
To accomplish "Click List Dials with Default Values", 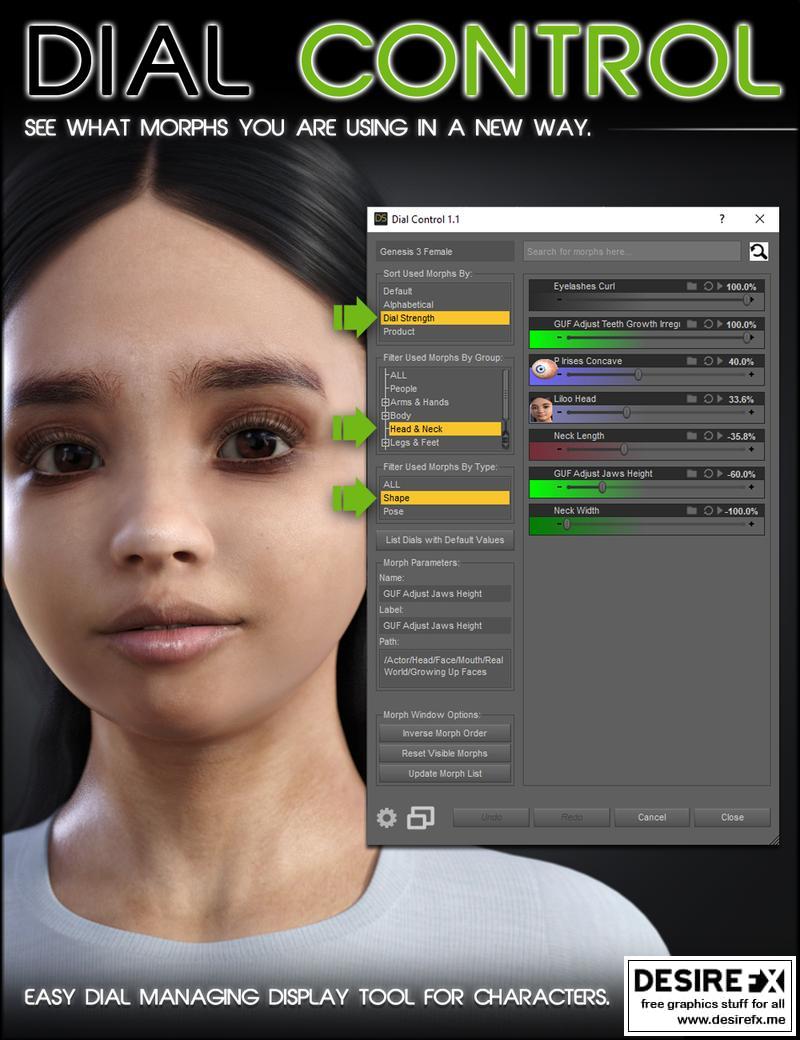I will 444,540.
